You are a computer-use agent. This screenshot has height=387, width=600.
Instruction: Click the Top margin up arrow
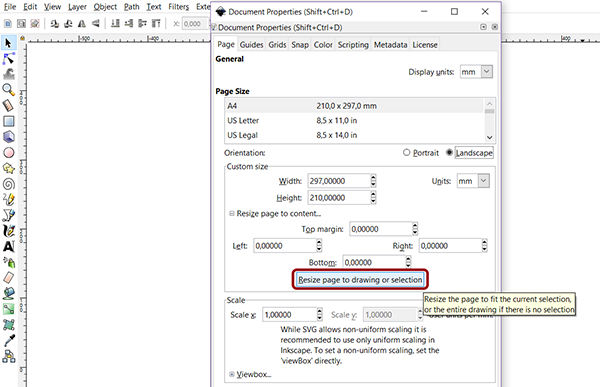415,226
